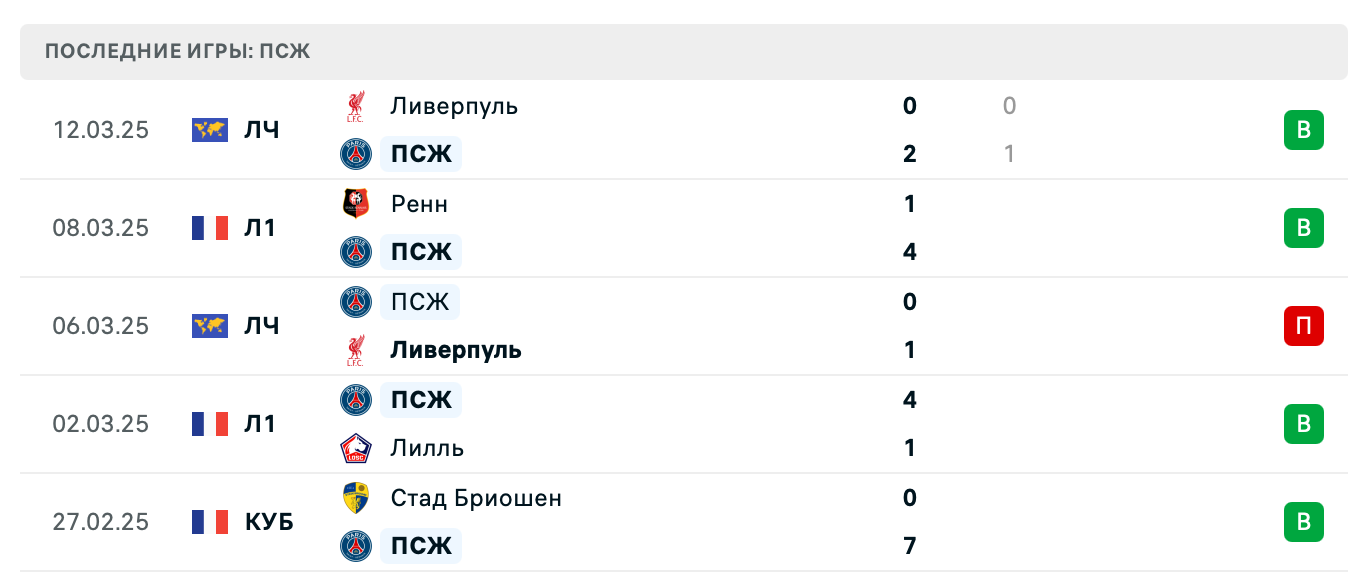Screen dimensions: 1368x586
Task: Click the Lille club crest
Action: pyautogui.click(x=355, y=448)
